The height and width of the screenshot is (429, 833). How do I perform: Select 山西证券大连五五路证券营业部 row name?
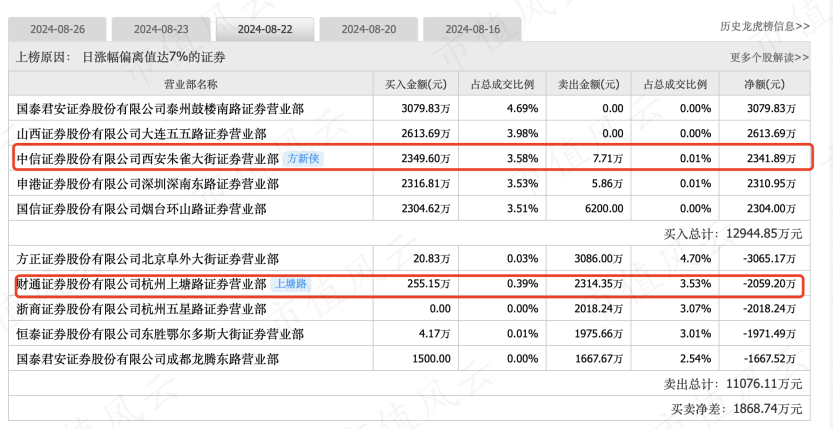142,134
